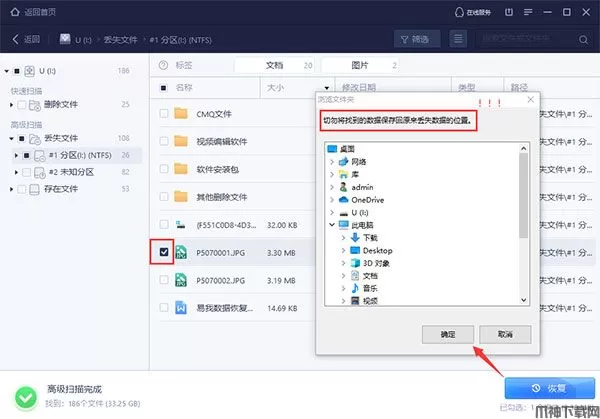Uncheck the P5070001.JPG checkbox

coord(164,252)
